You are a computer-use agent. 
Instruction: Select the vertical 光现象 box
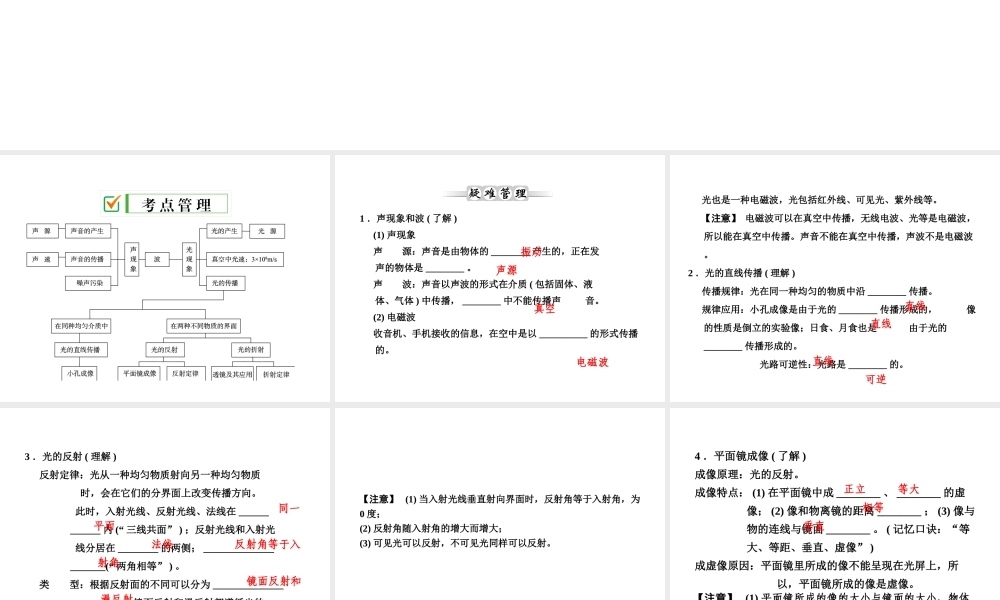click(189, 259)
